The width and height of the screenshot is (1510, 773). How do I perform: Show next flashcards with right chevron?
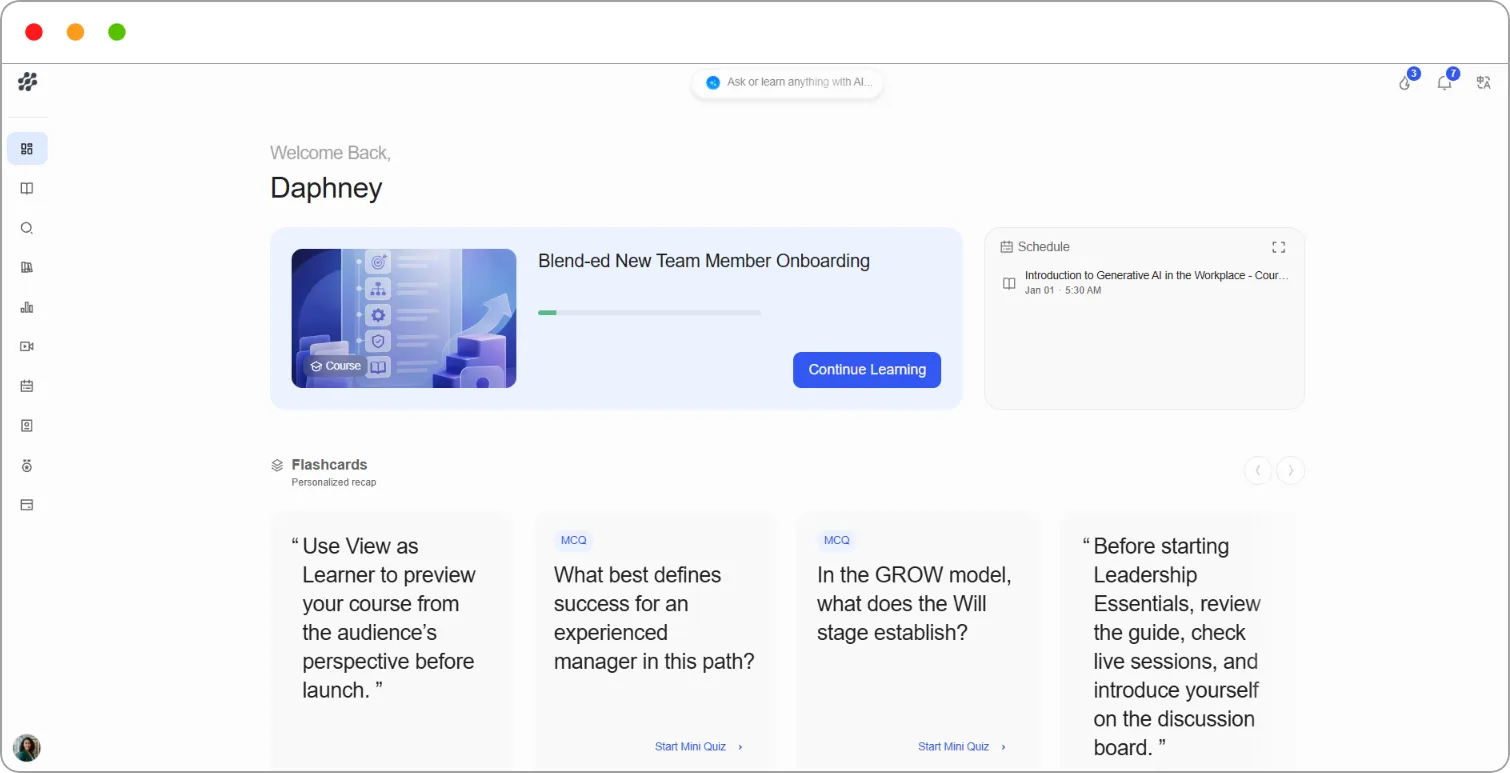click(x=1291, y=470)
